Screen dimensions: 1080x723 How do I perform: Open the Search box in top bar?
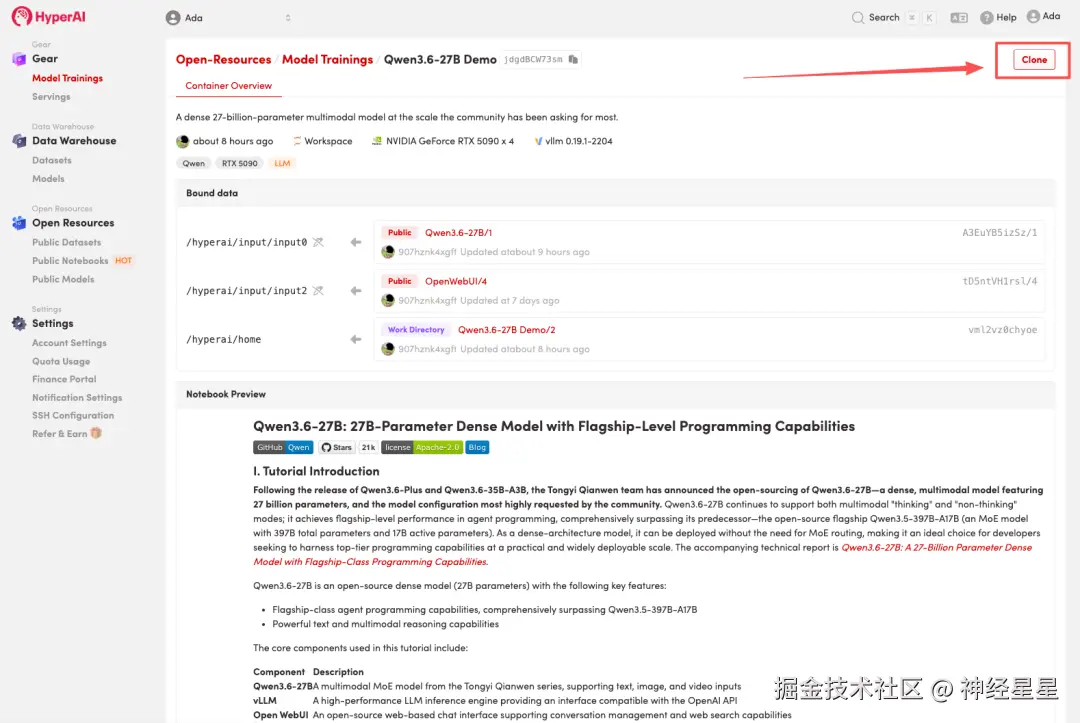(893, 17)
